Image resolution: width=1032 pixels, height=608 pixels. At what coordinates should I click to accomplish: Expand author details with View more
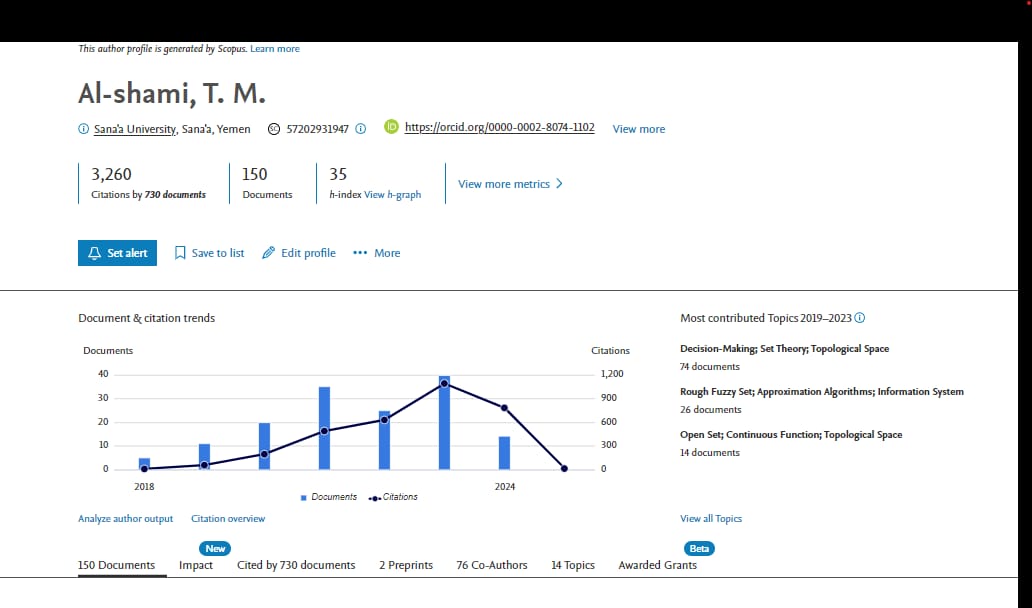pyautogui.click(x=638, y=129)
